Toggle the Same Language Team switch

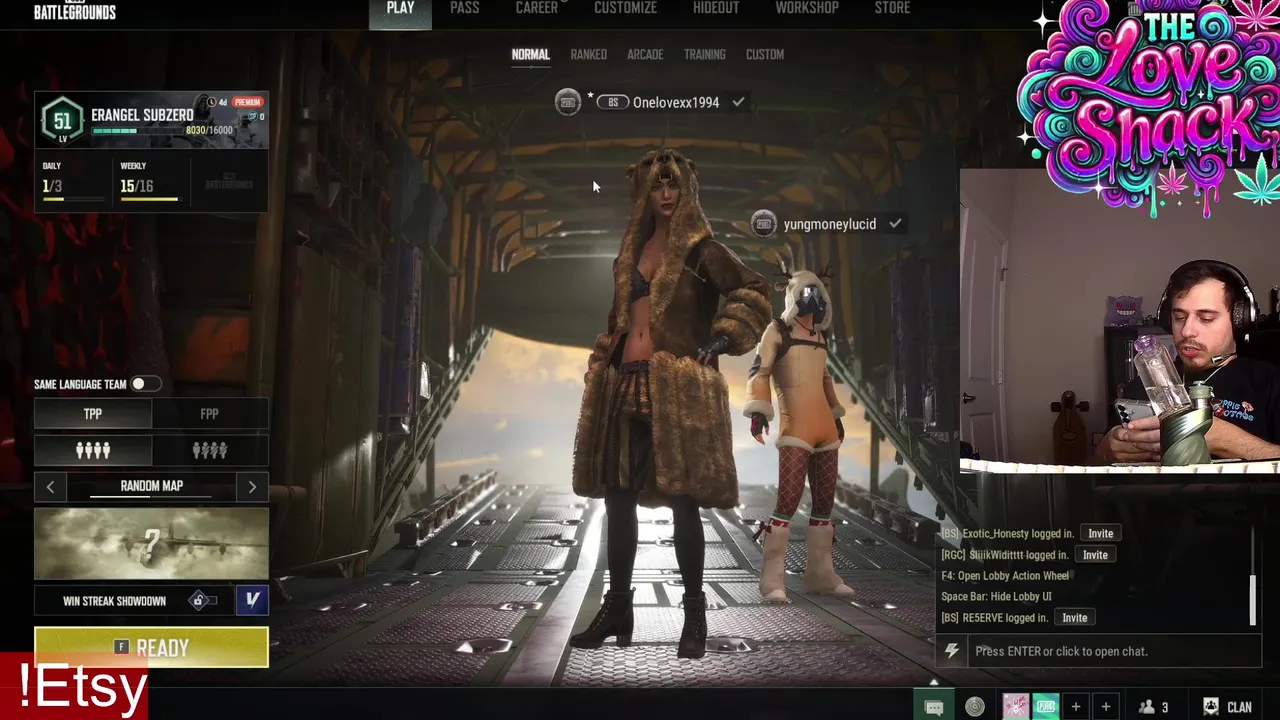[144, 384]
